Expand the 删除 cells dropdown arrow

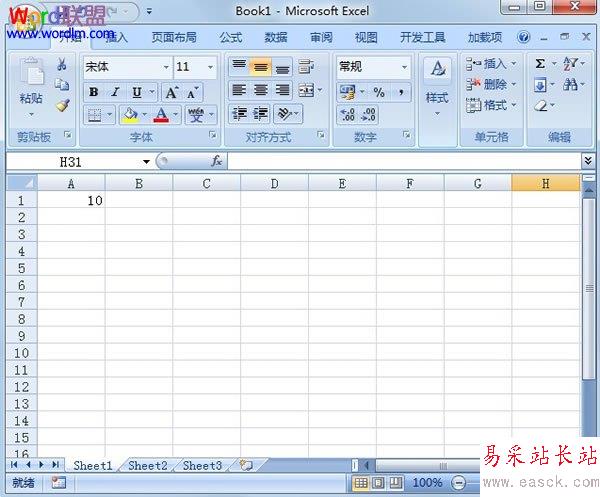[514, 84]
